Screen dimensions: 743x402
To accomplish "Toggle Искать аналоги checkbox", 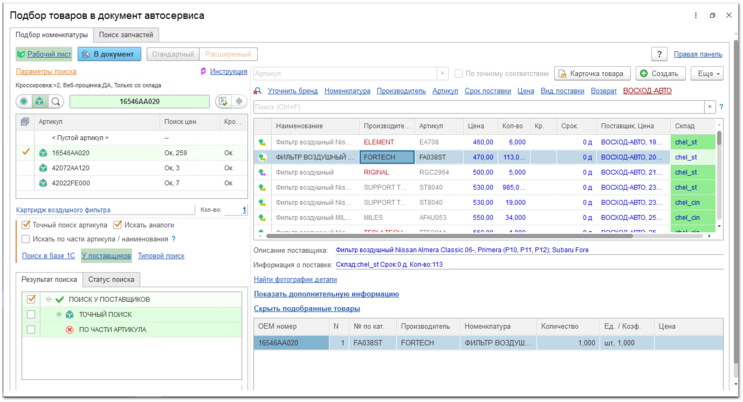I will 118,225.
